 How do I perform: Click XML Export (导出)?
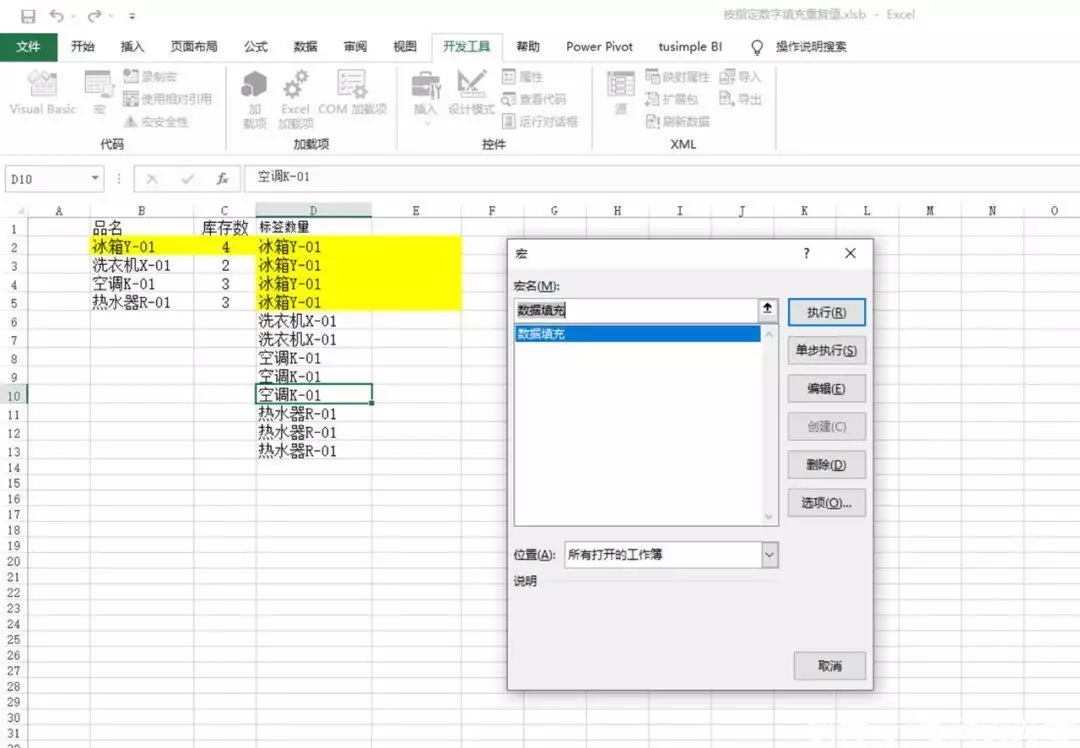tap(740, 99)
